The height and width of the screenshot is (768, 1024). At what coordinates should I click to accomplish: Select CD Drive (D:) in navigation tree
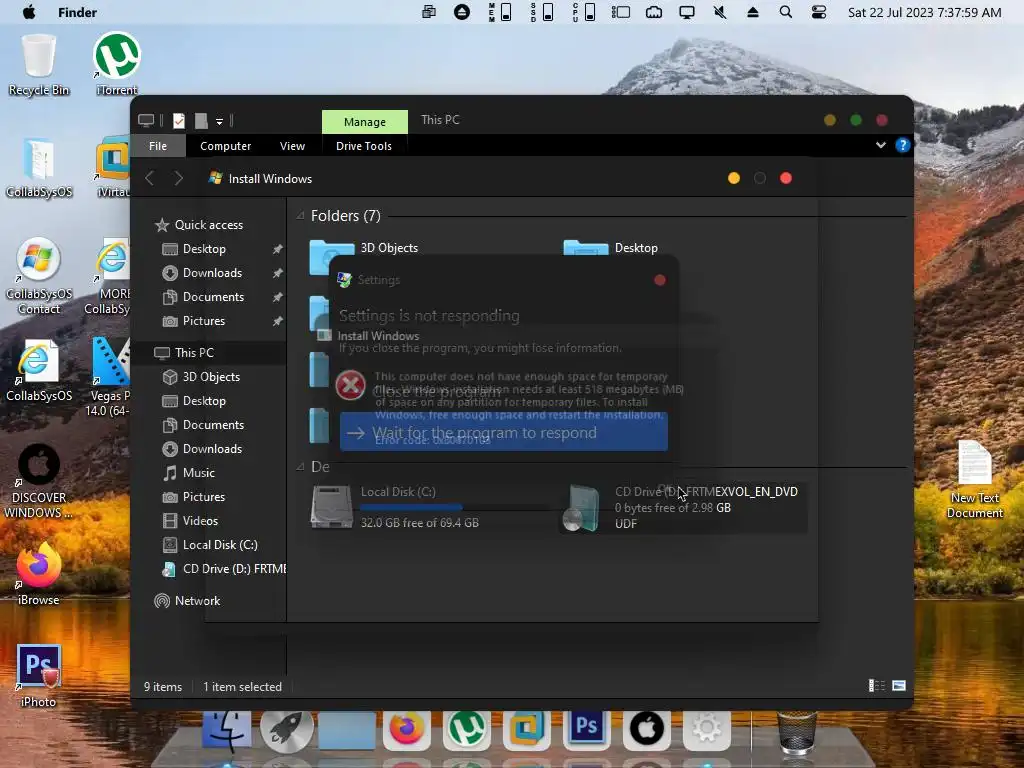pos(224,569)
